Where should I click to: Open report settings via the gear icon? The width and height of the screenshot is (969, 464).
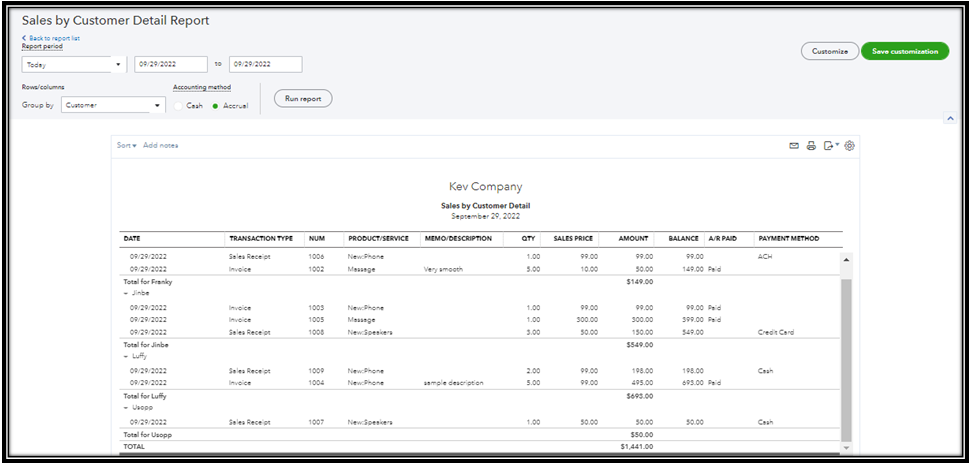coord(850,146)
